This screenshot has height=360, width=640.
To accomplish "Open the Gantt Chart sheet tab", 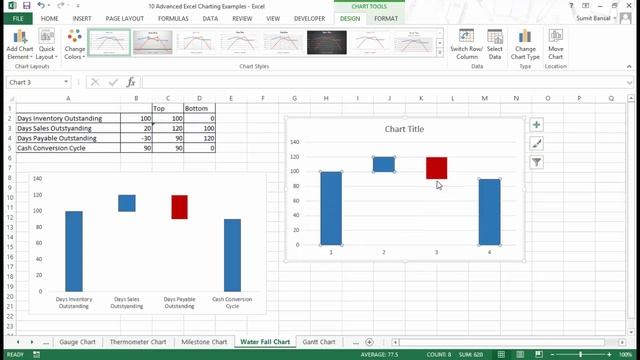I will 319,342.
